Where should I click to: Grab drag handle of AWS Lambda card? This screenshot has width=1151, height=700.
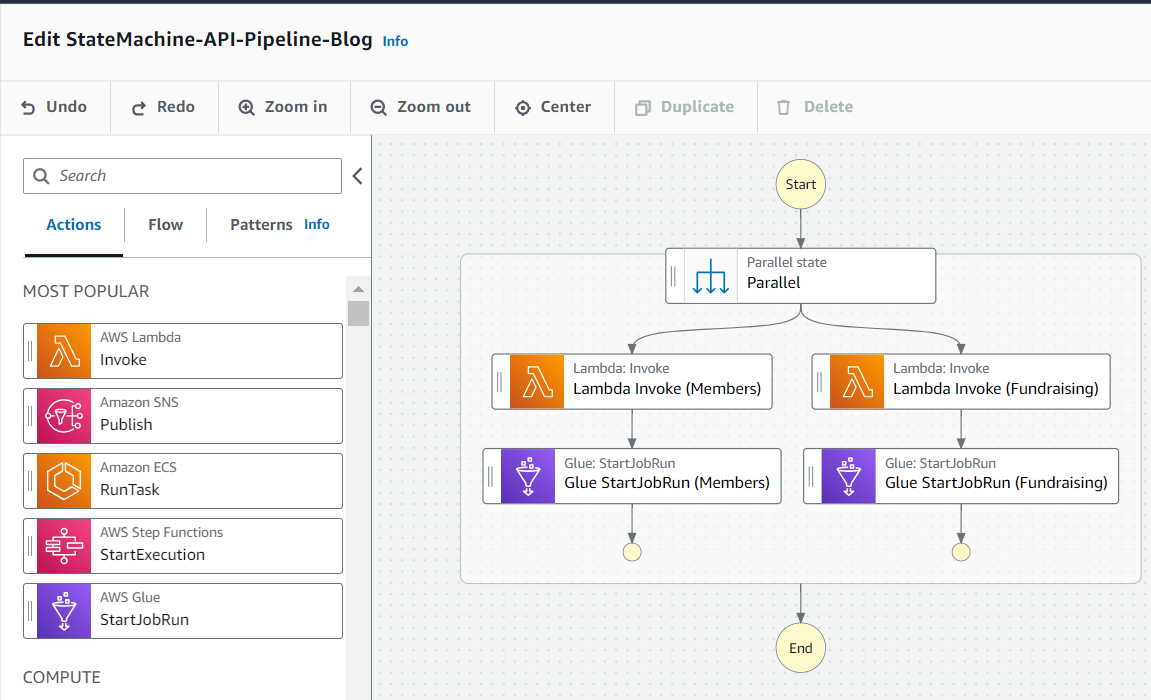point(30,351)
